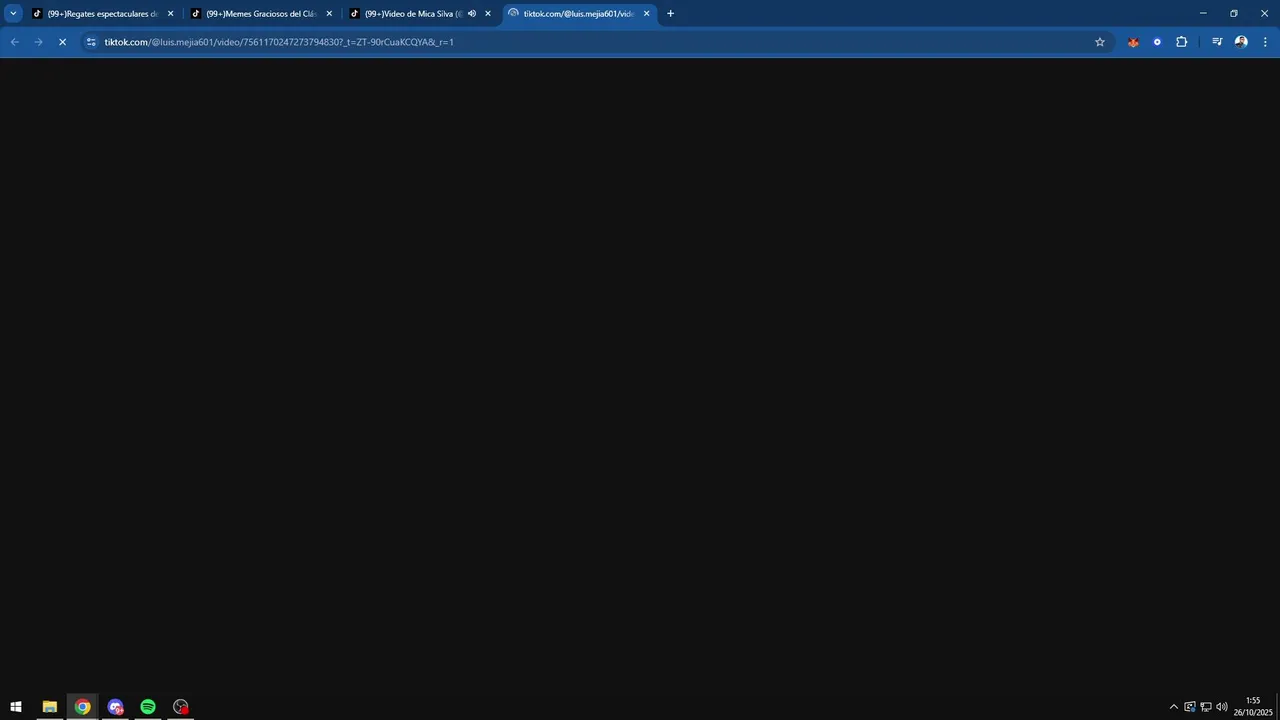The height and width of the screenshot is (720, 1280).
Task: Mute audio on the Mica Silva tab
Action: (472, 14)
